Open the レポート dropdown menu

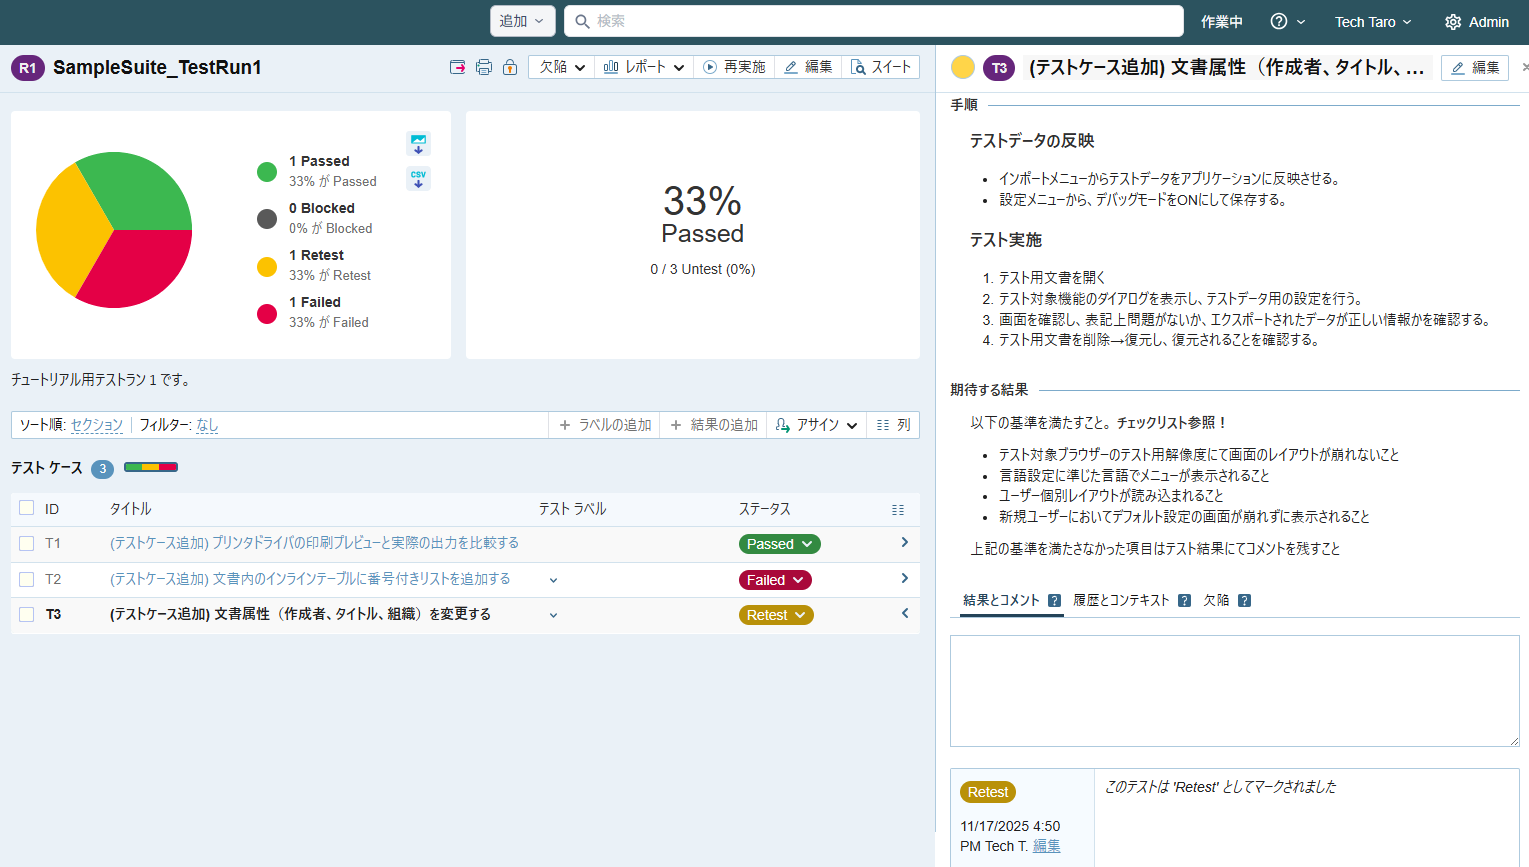[x=644, y=67]
